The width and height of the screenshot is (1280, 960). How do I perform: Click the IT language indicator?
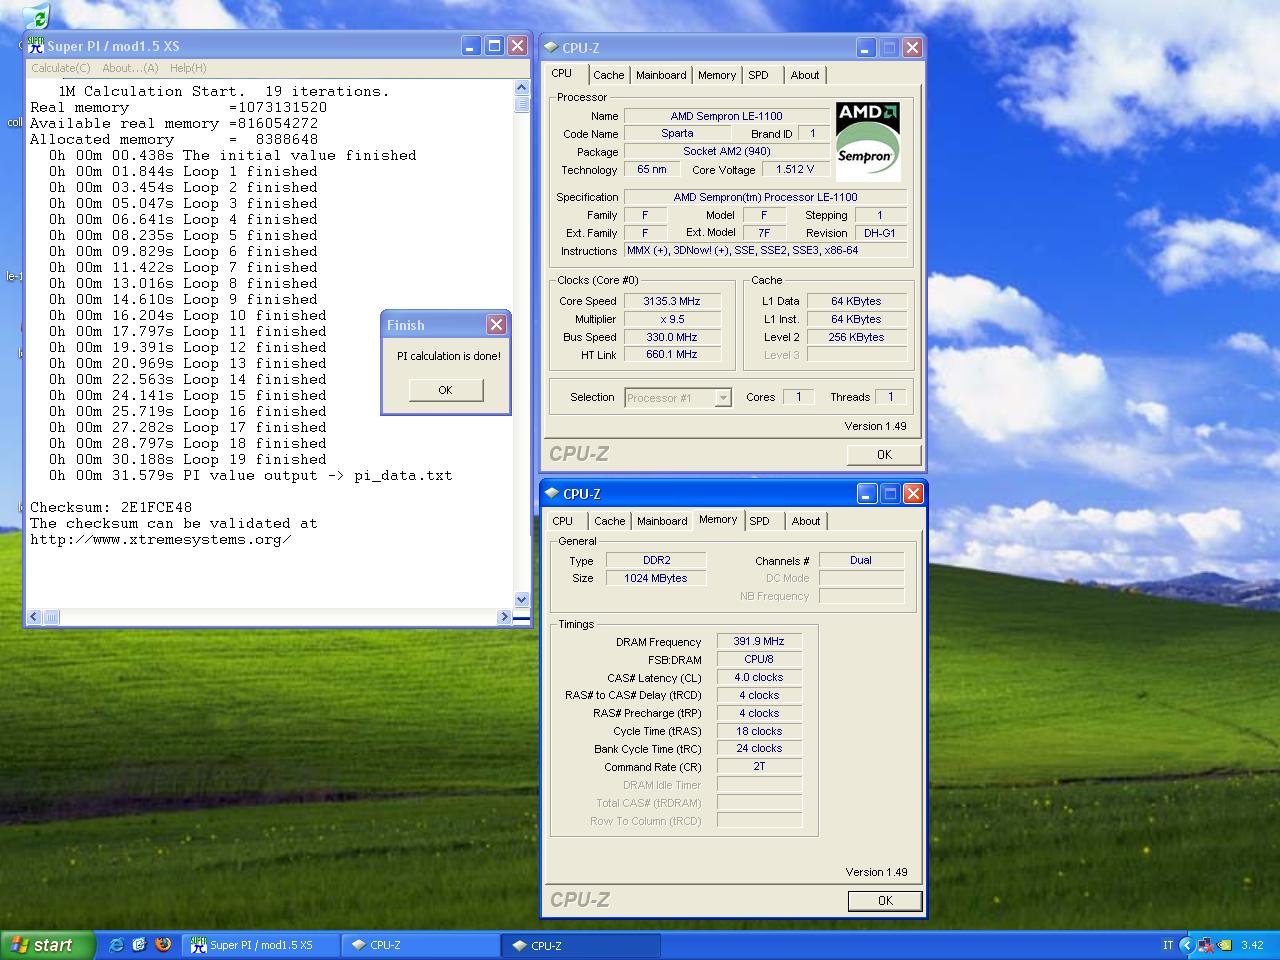pos(1168,945)
